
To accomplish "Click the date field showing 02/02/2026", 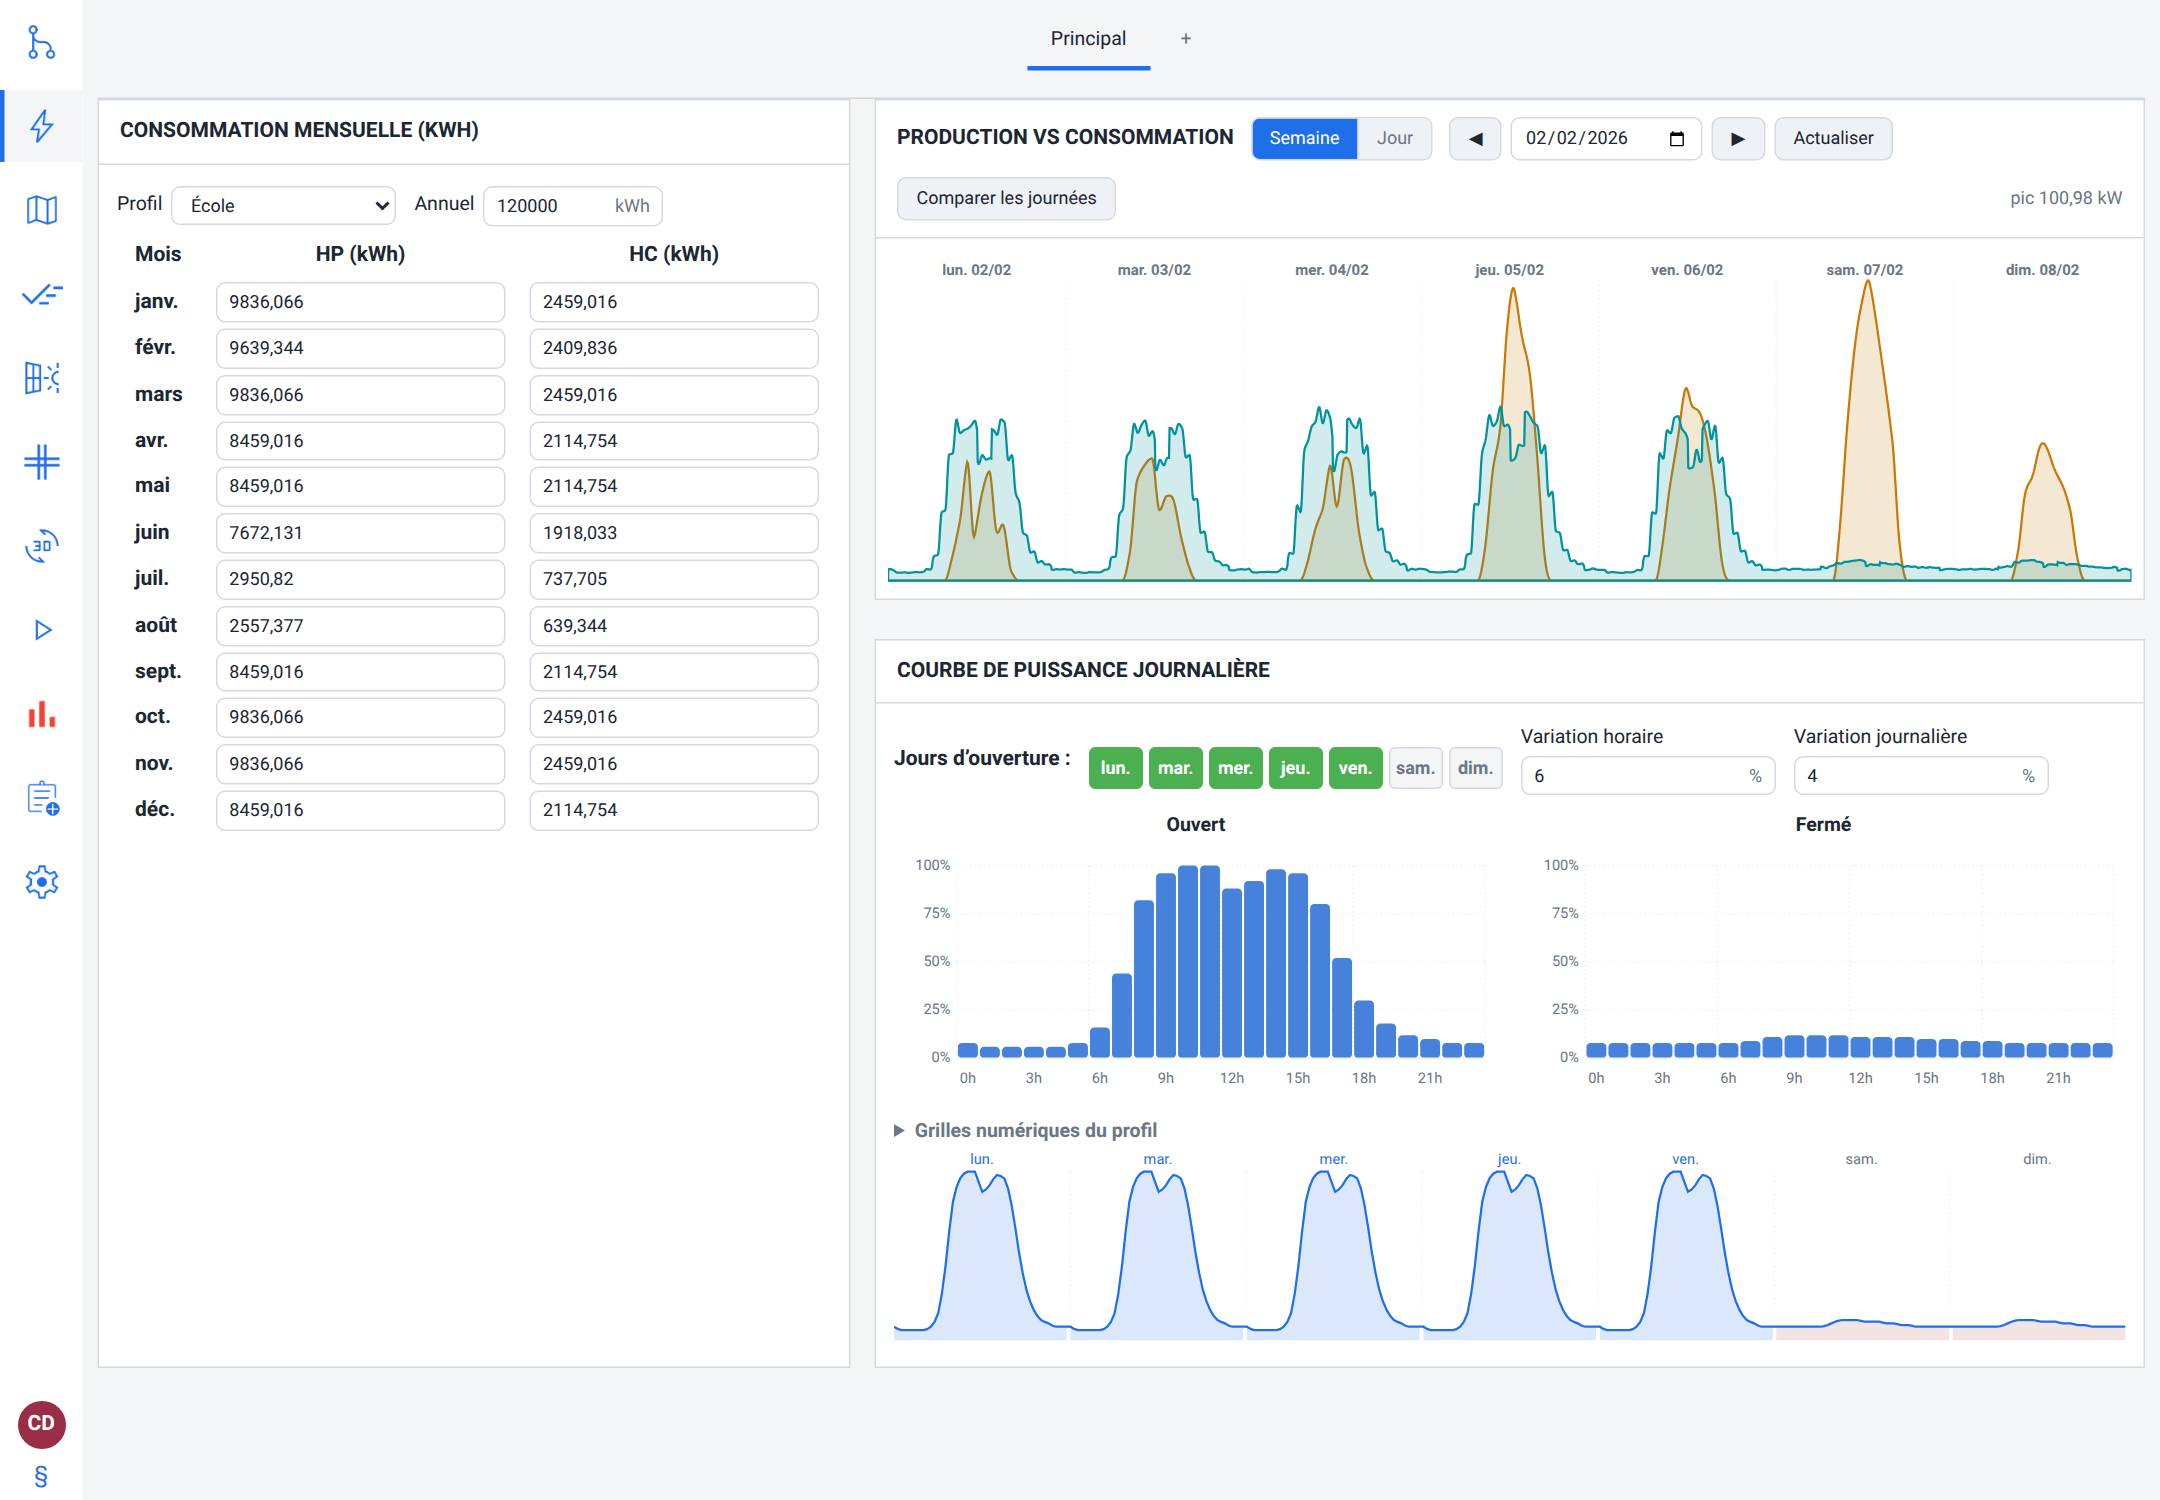I will tap(1606, 139).
